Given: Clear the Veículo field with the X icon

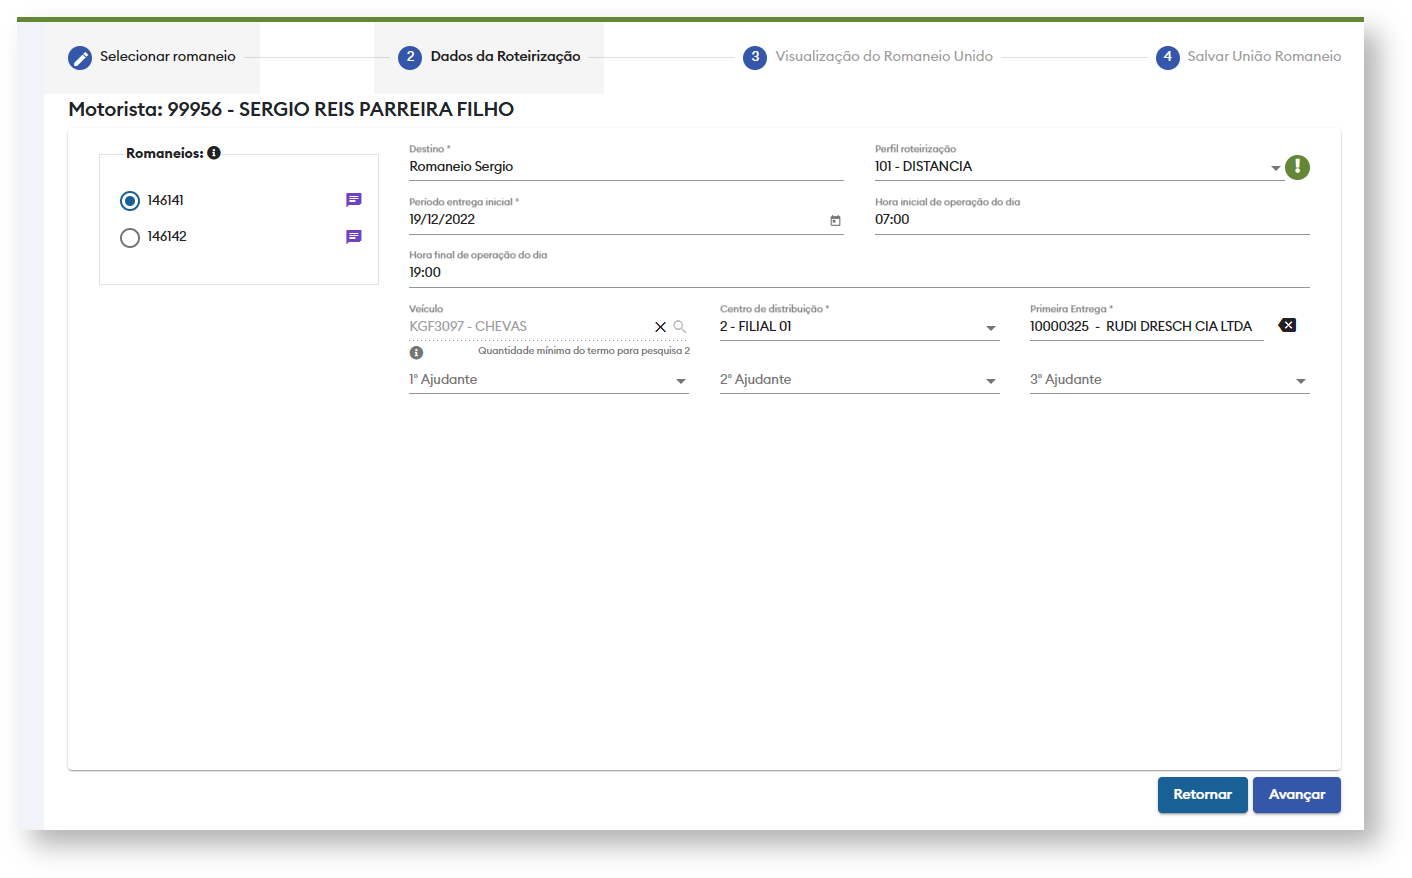Looking at the screenshot, I should click(x=660, y=327).
